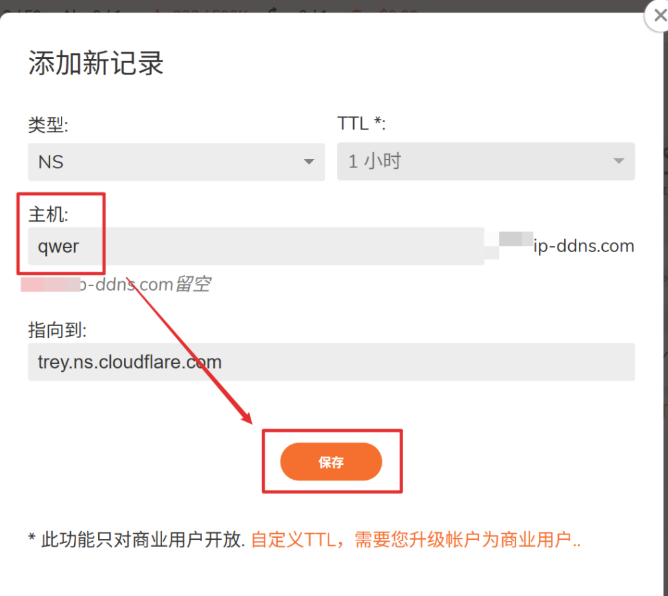Click the 留空 hint text below host field

193,284
